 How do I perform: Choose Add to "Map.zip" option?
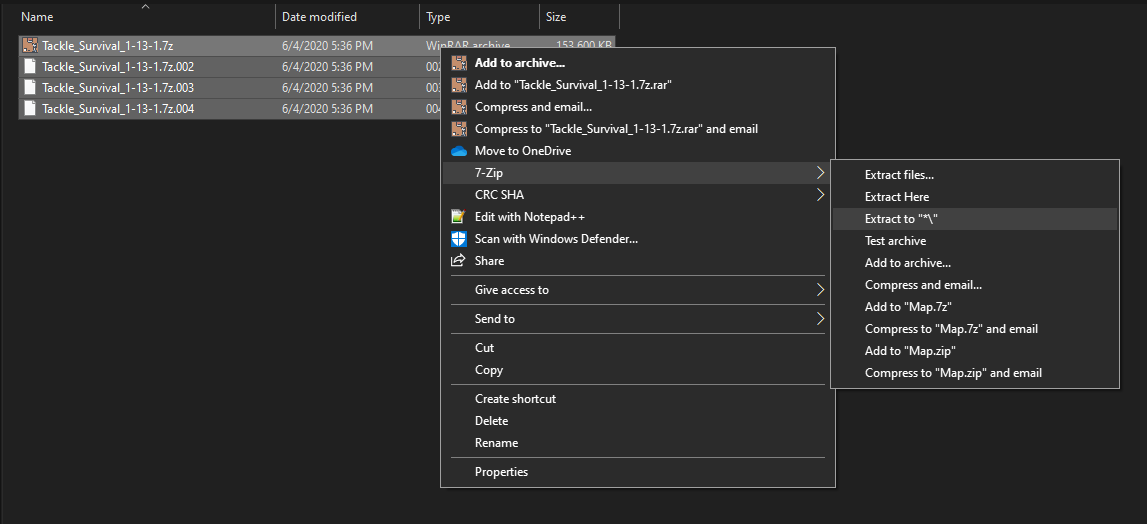click(910, 351)
